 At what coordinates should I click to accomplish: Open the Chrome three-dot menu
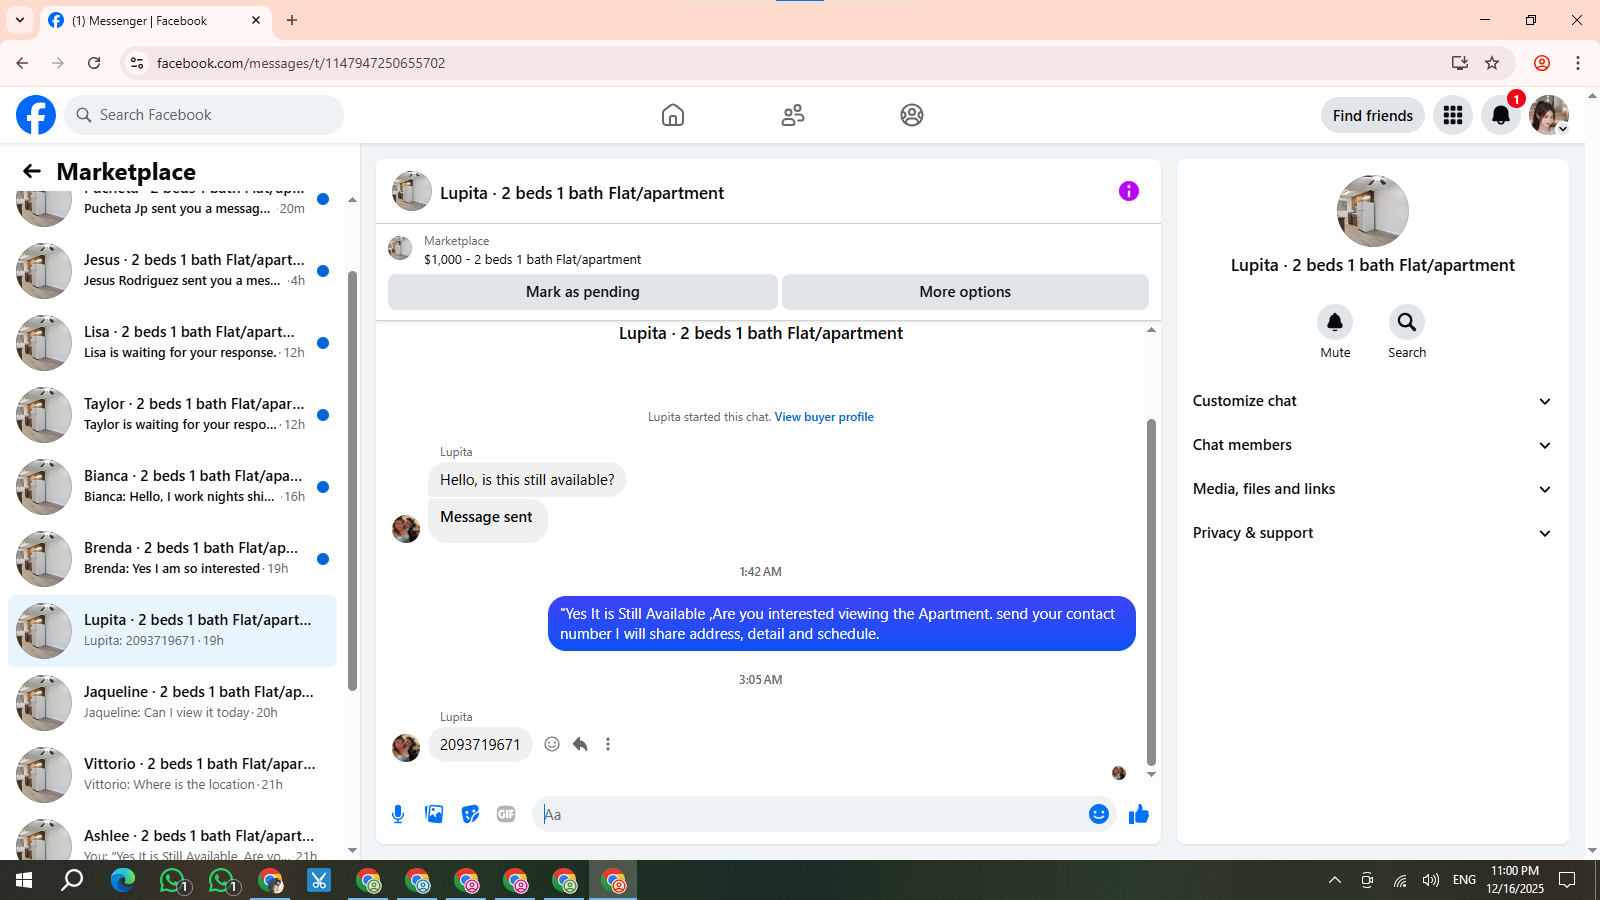pyautogui.click(x=1578, y=63)
